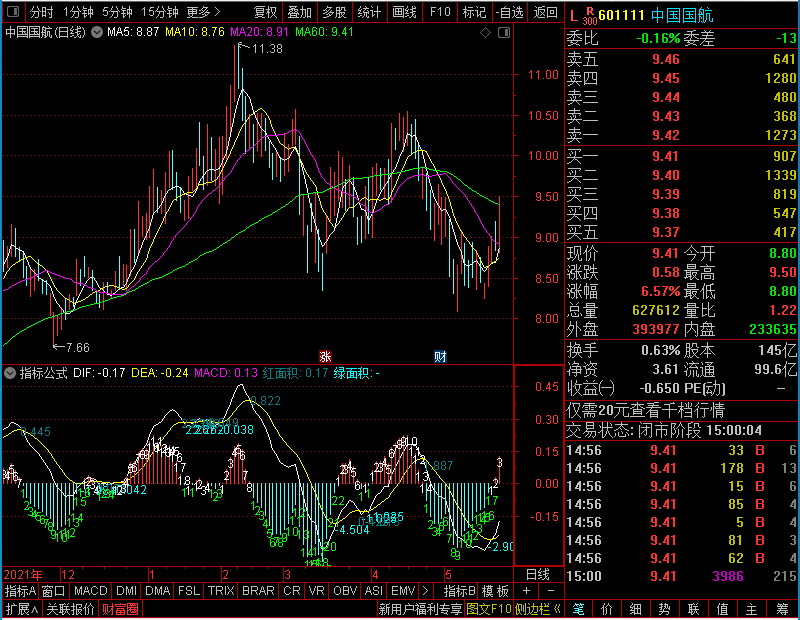Expand the 指标公式 indicator dropdown arrow
This screenshot has height=620, width=800.
click(x=10, y=373)
